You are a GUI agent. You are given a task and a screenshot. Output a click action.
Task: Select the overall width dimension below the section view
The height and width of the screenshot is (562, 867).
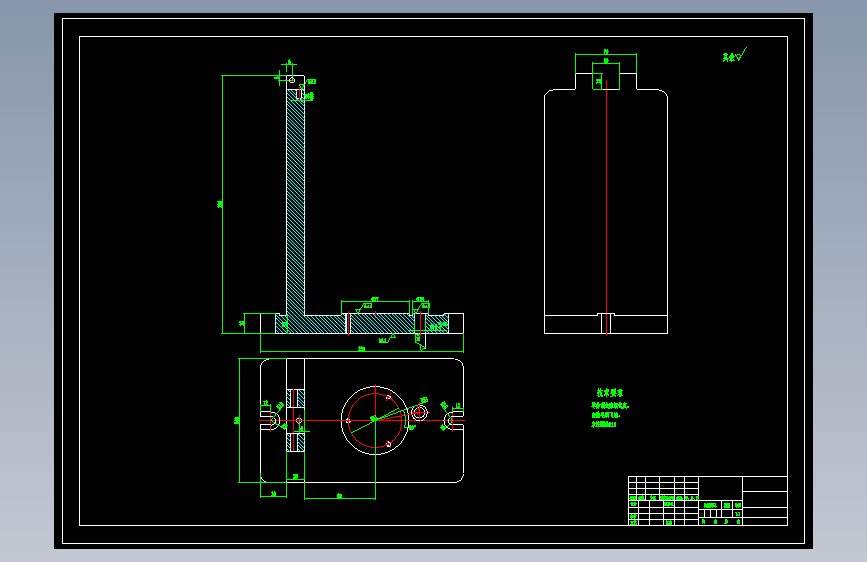coord(362,351)
